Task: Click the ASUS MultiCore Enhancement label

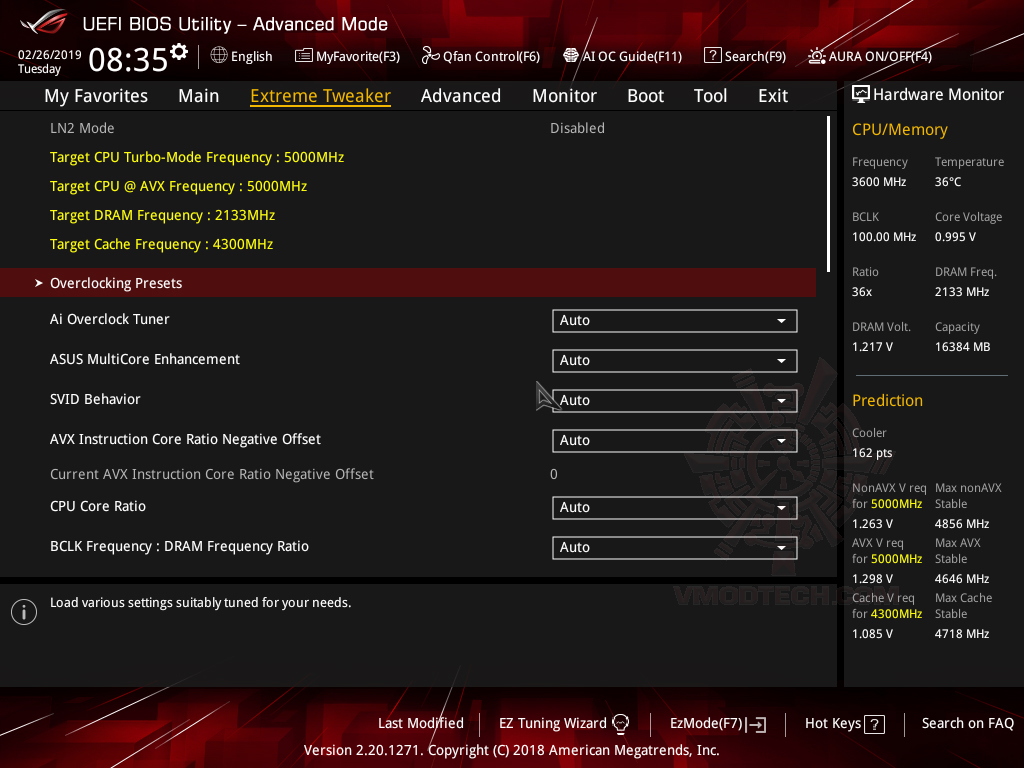Action: click(x=145, y=359)
